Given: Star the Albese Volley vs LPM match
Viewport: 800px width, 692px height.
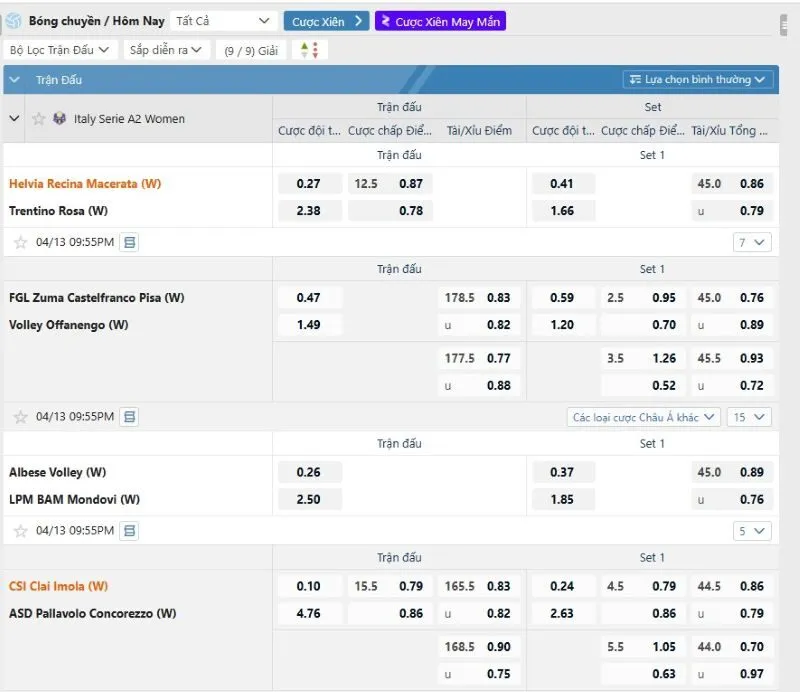Looking at the screenshot, I should pos(20,531).
